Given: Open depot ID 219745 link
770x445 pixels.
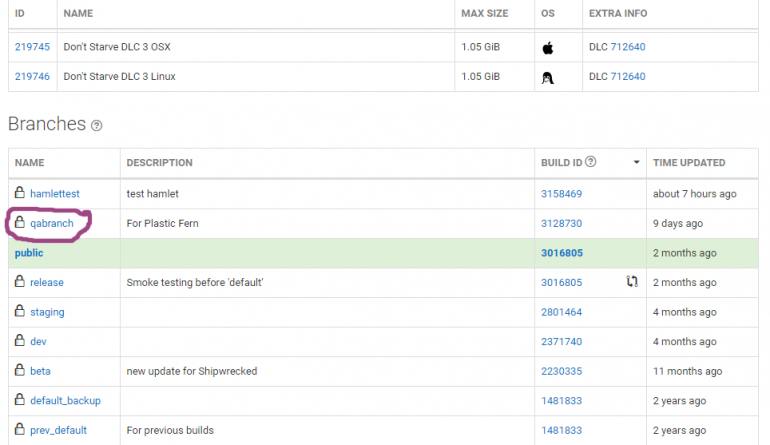Looking at the screenshot, I should [32, 47].
